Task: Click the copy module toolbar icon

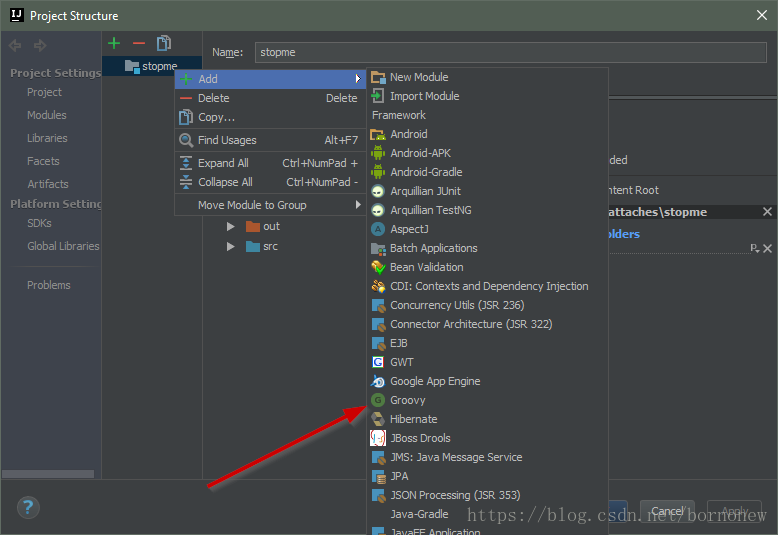Action: click(164, 43)
